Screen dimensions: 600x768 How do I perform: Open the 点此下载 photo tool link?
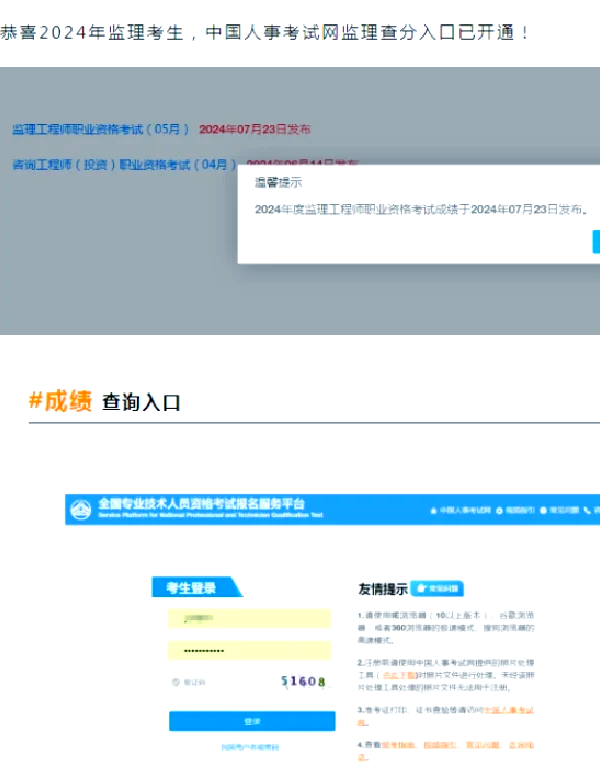point(399,675)
